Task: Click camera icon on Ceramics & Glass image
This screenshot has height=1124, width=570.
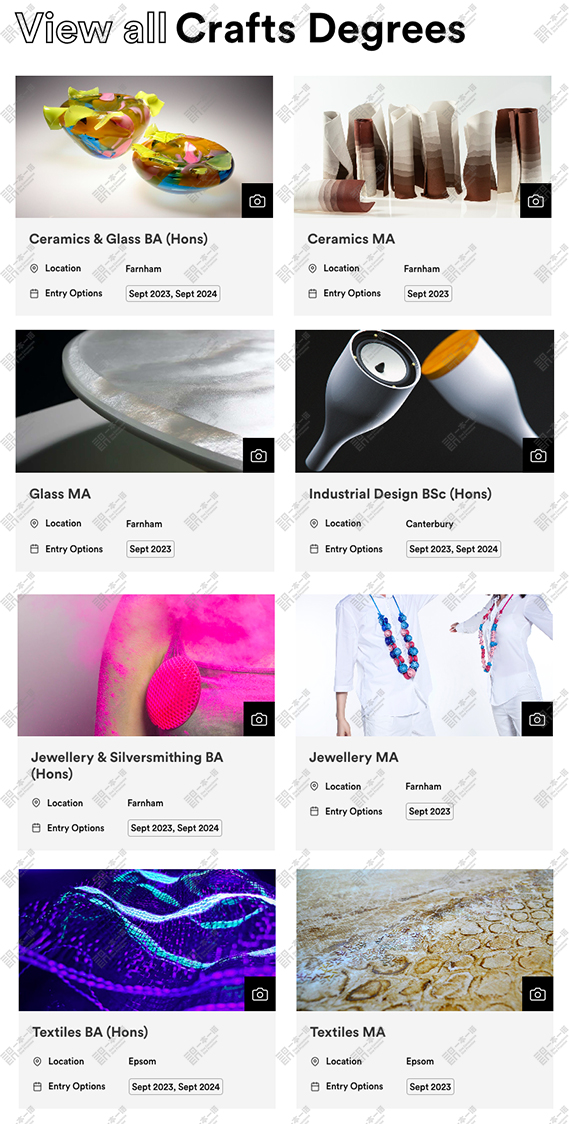Action: pos(257,201)
